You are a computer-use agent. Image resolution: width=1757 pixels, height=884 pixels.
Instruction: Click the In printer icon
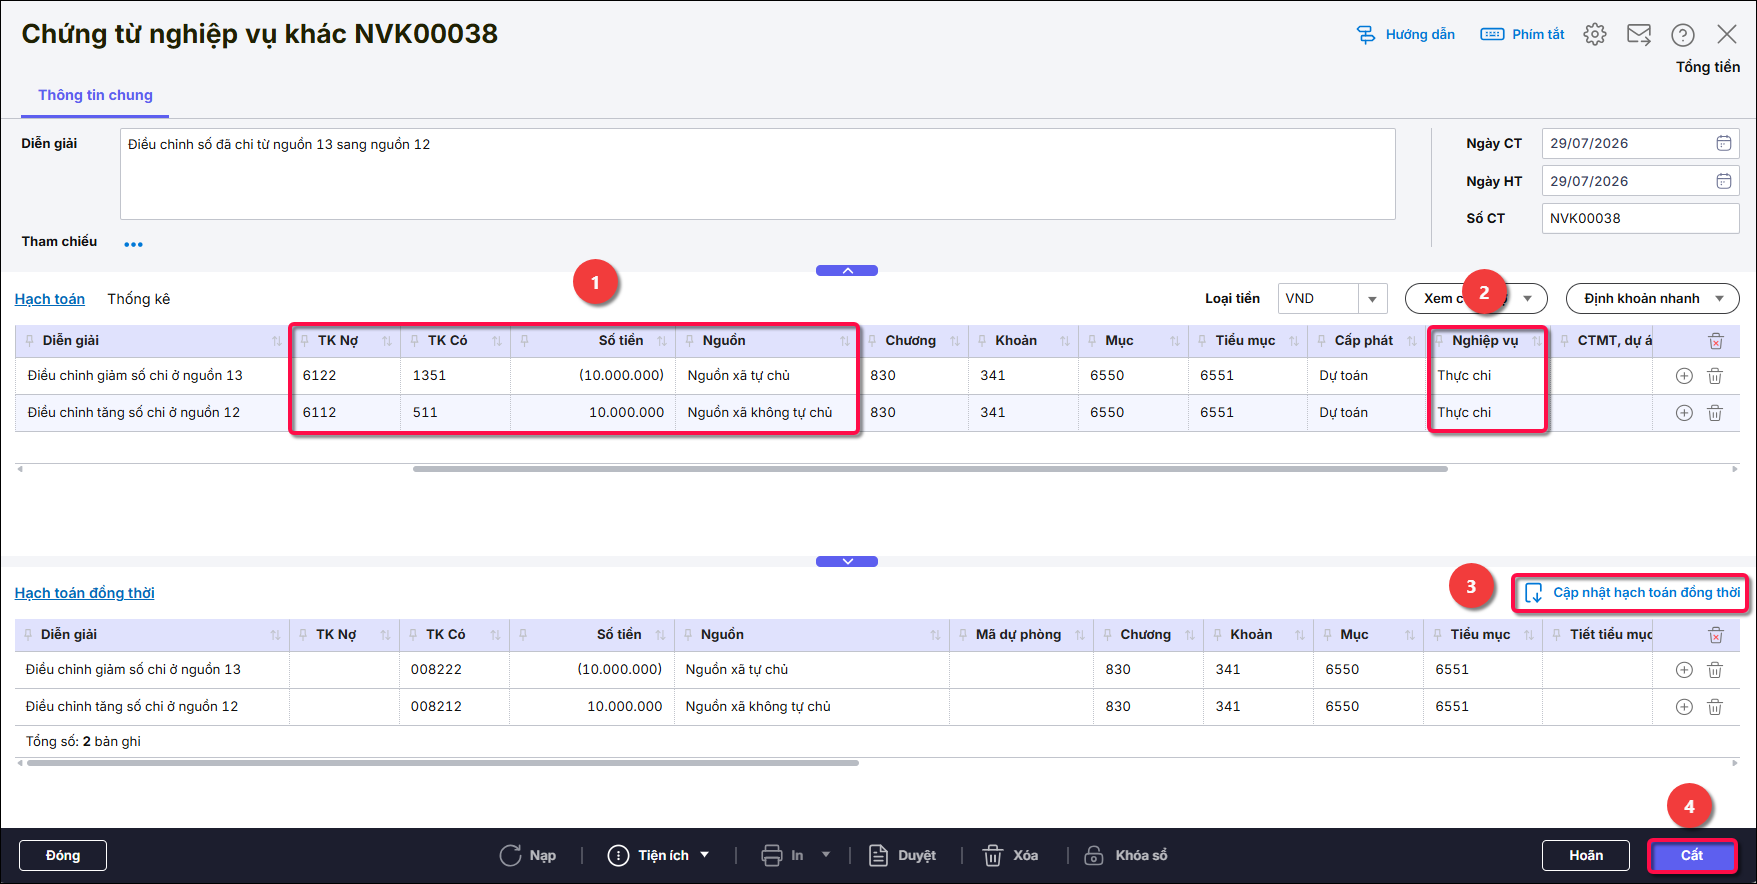tap(771, 856)
